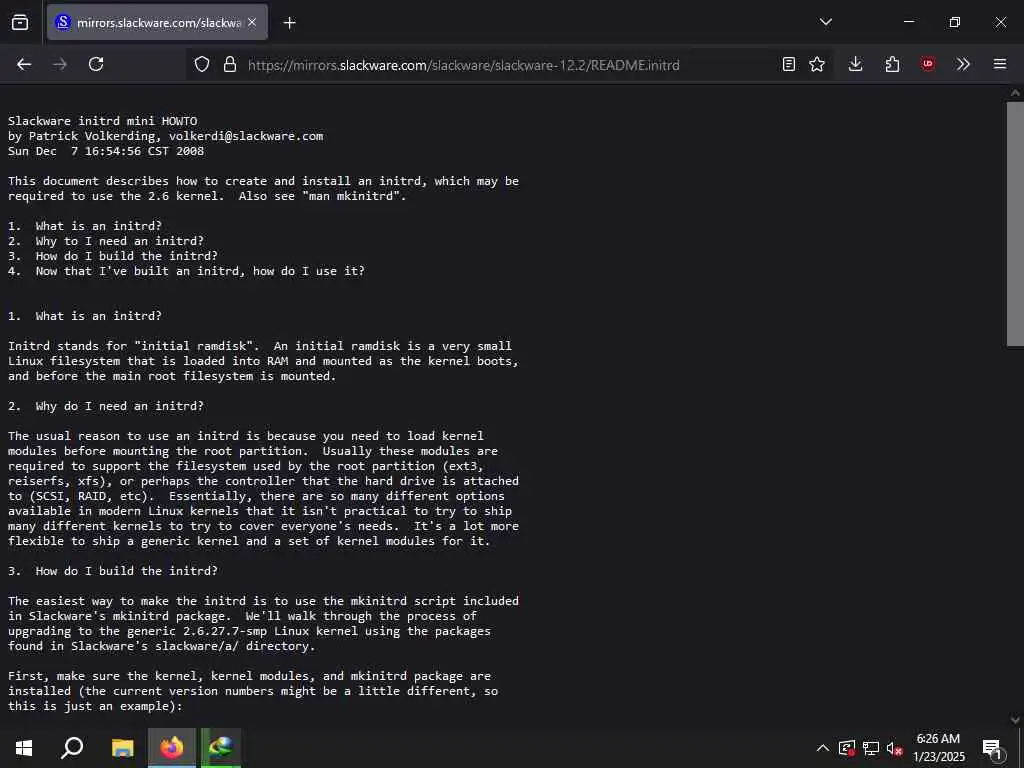1024x768 pixels.
Task: Show hidden system tray icons
Action: [x=823, y=748]
